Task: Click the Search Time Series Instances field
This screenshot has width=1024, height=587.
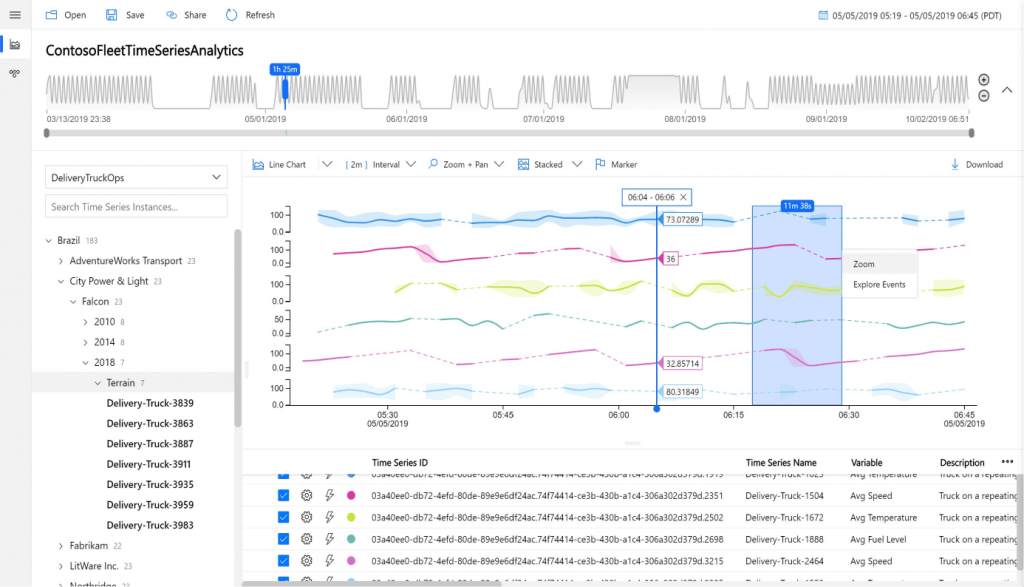Action: (x=136, y=206)
